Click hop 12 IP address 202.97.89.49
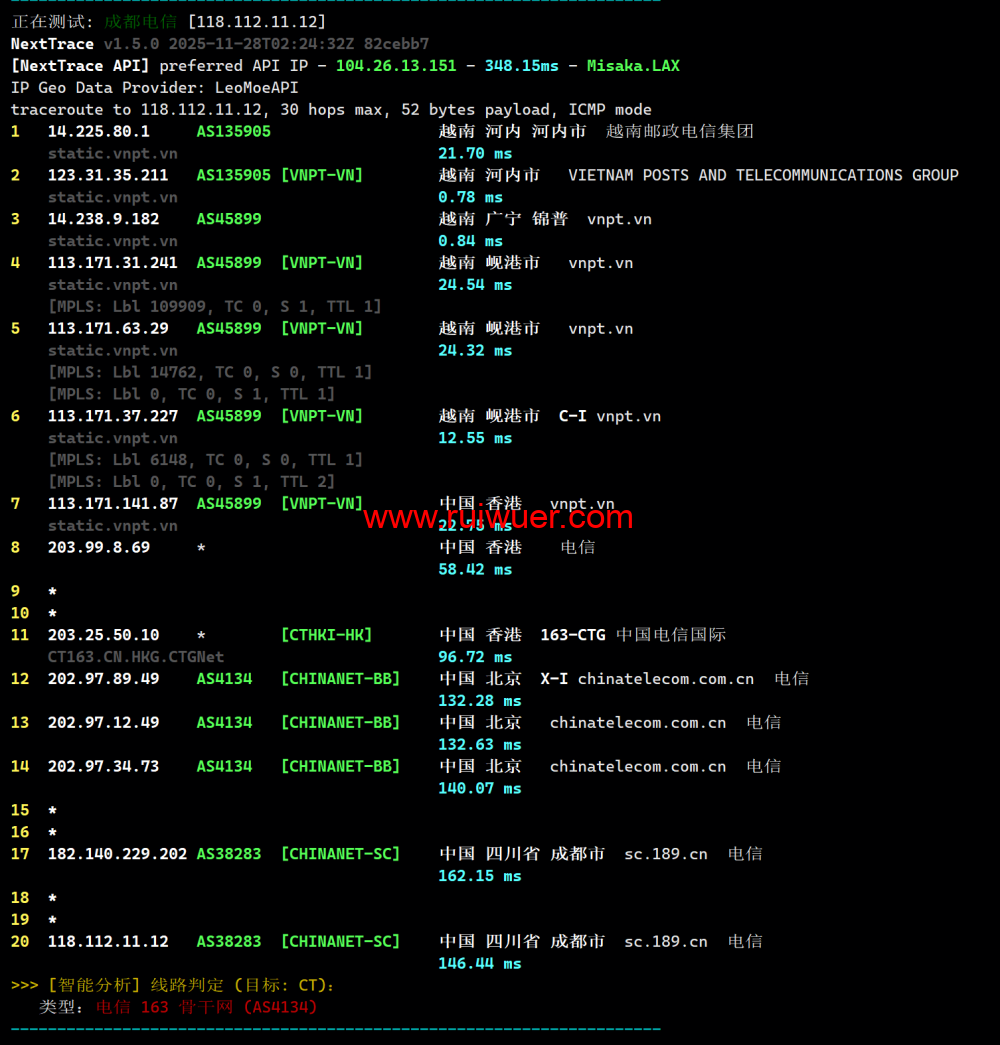Viewport: 1000px width, 1045px height. (103, 679)
